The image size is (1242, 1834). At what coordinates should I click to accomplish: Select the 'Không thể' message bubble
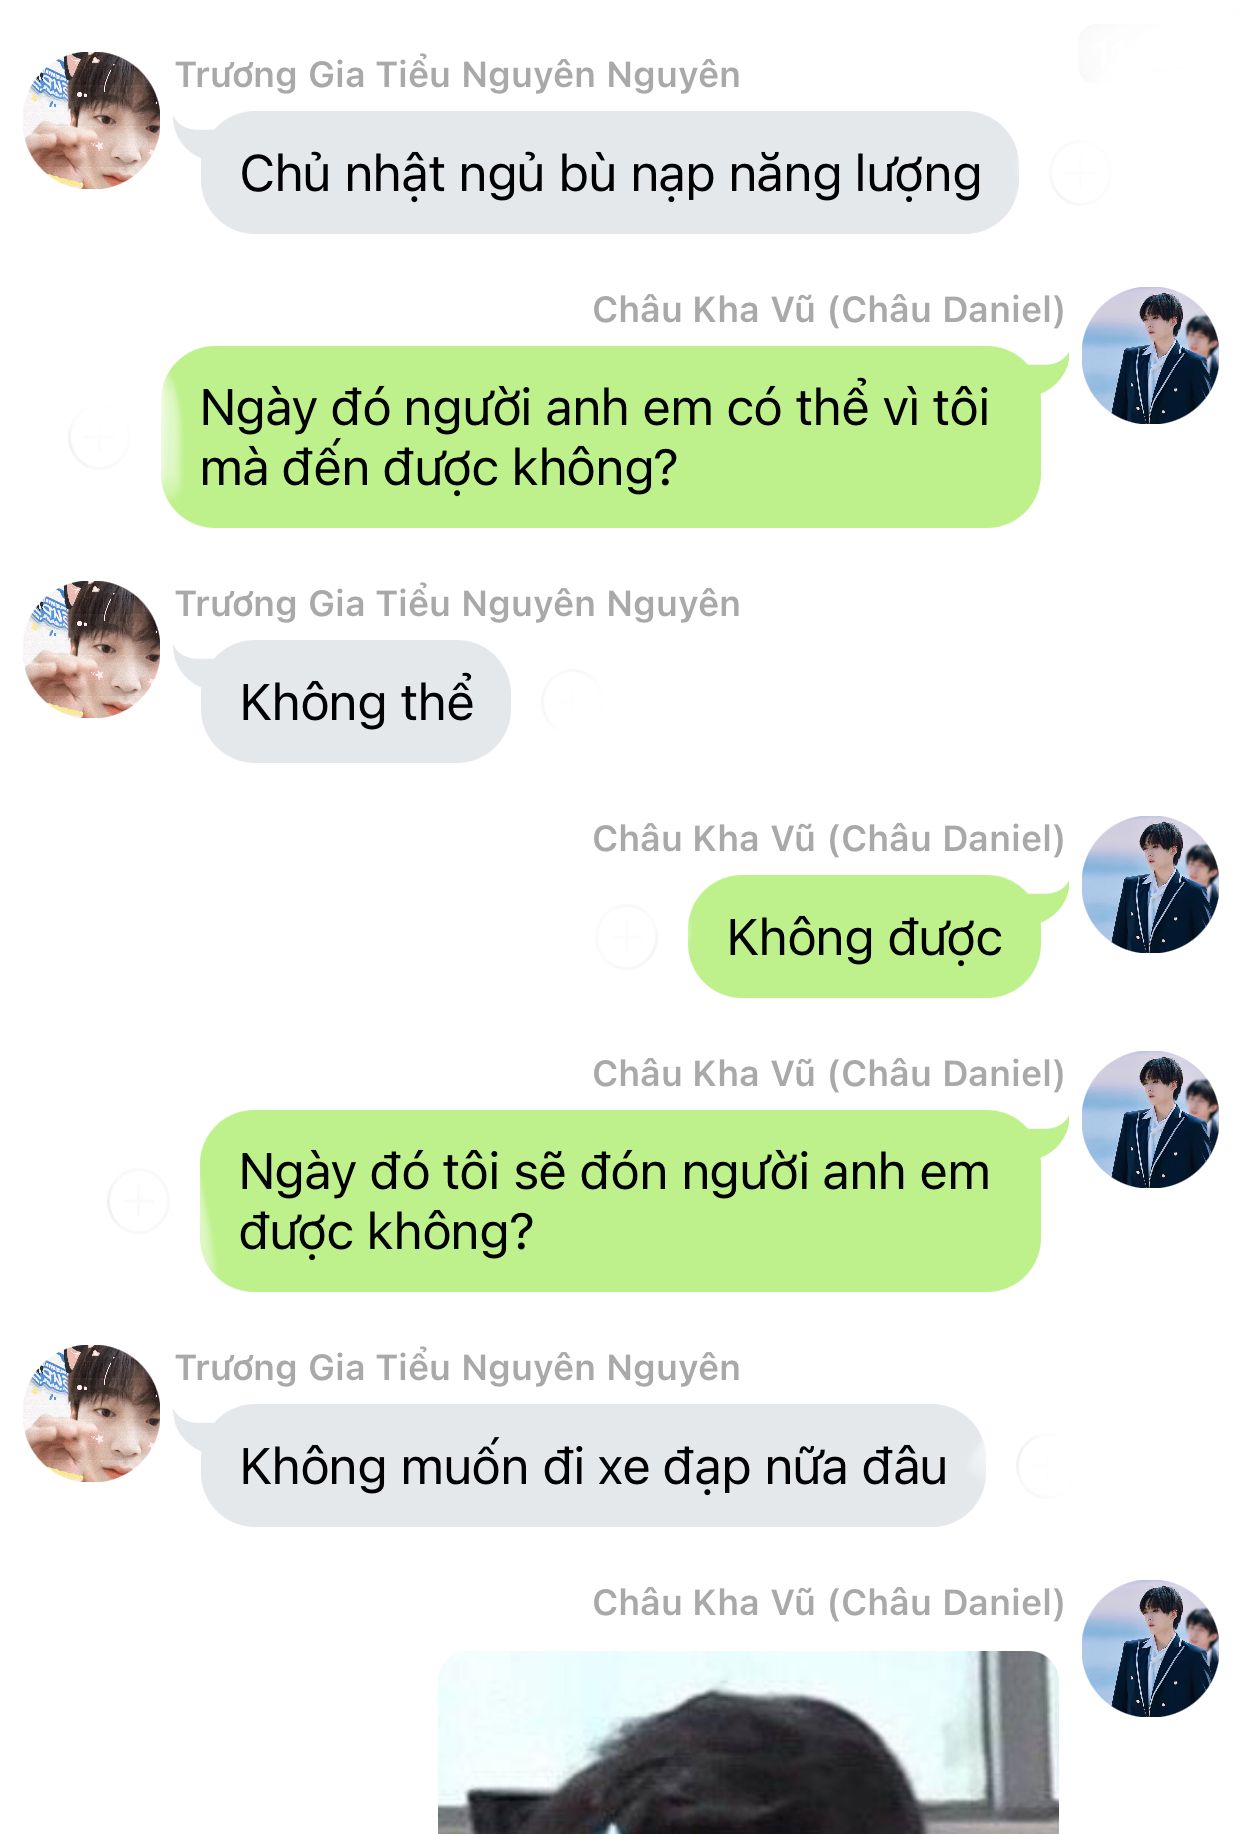pos(356,702)
